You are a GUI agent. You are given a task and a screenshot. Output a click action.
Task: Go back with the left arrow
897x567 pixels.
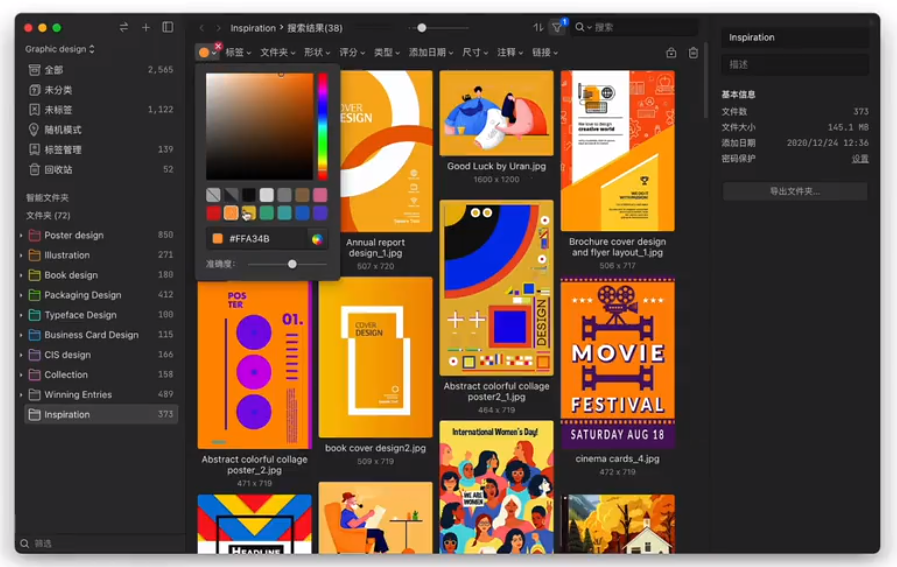point(201,27)
